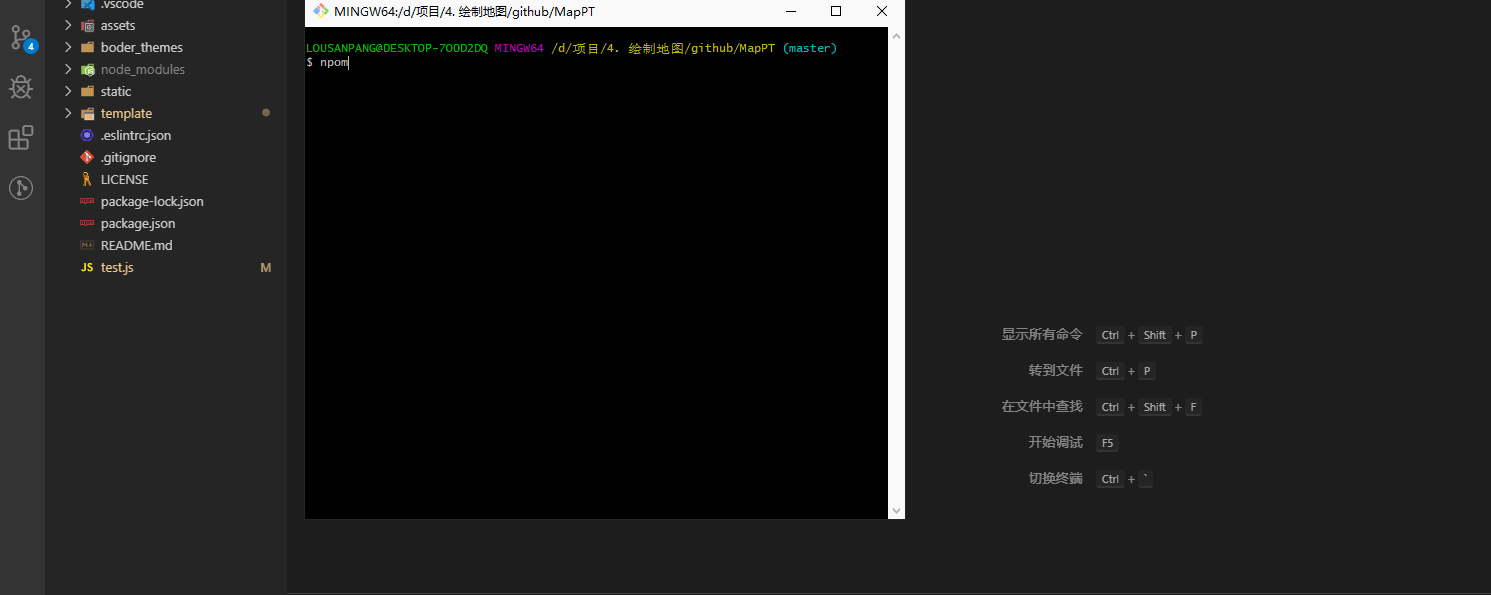The height and width of the screenshot is (595, 1491).
Task: Click the LICENSE file icon
Action: coord(87,179)
